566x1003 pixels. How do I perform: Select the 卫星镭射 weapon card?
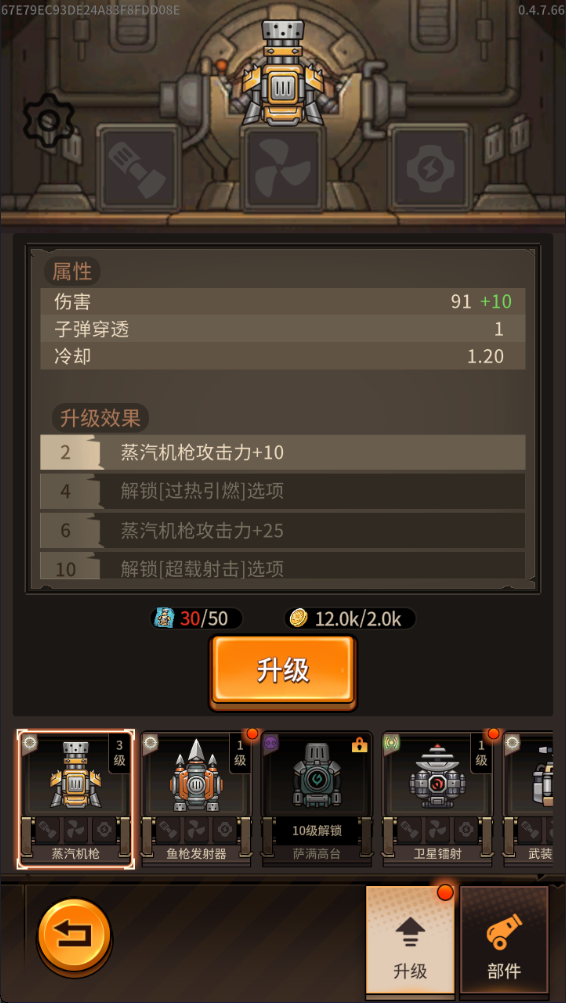point(437,798)
